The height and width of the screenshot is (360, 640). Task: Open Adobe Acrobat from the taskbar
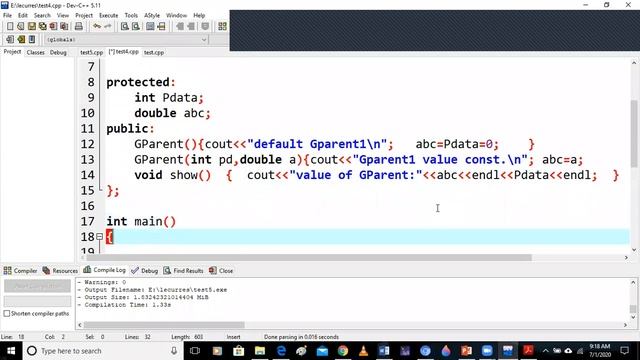528,351
